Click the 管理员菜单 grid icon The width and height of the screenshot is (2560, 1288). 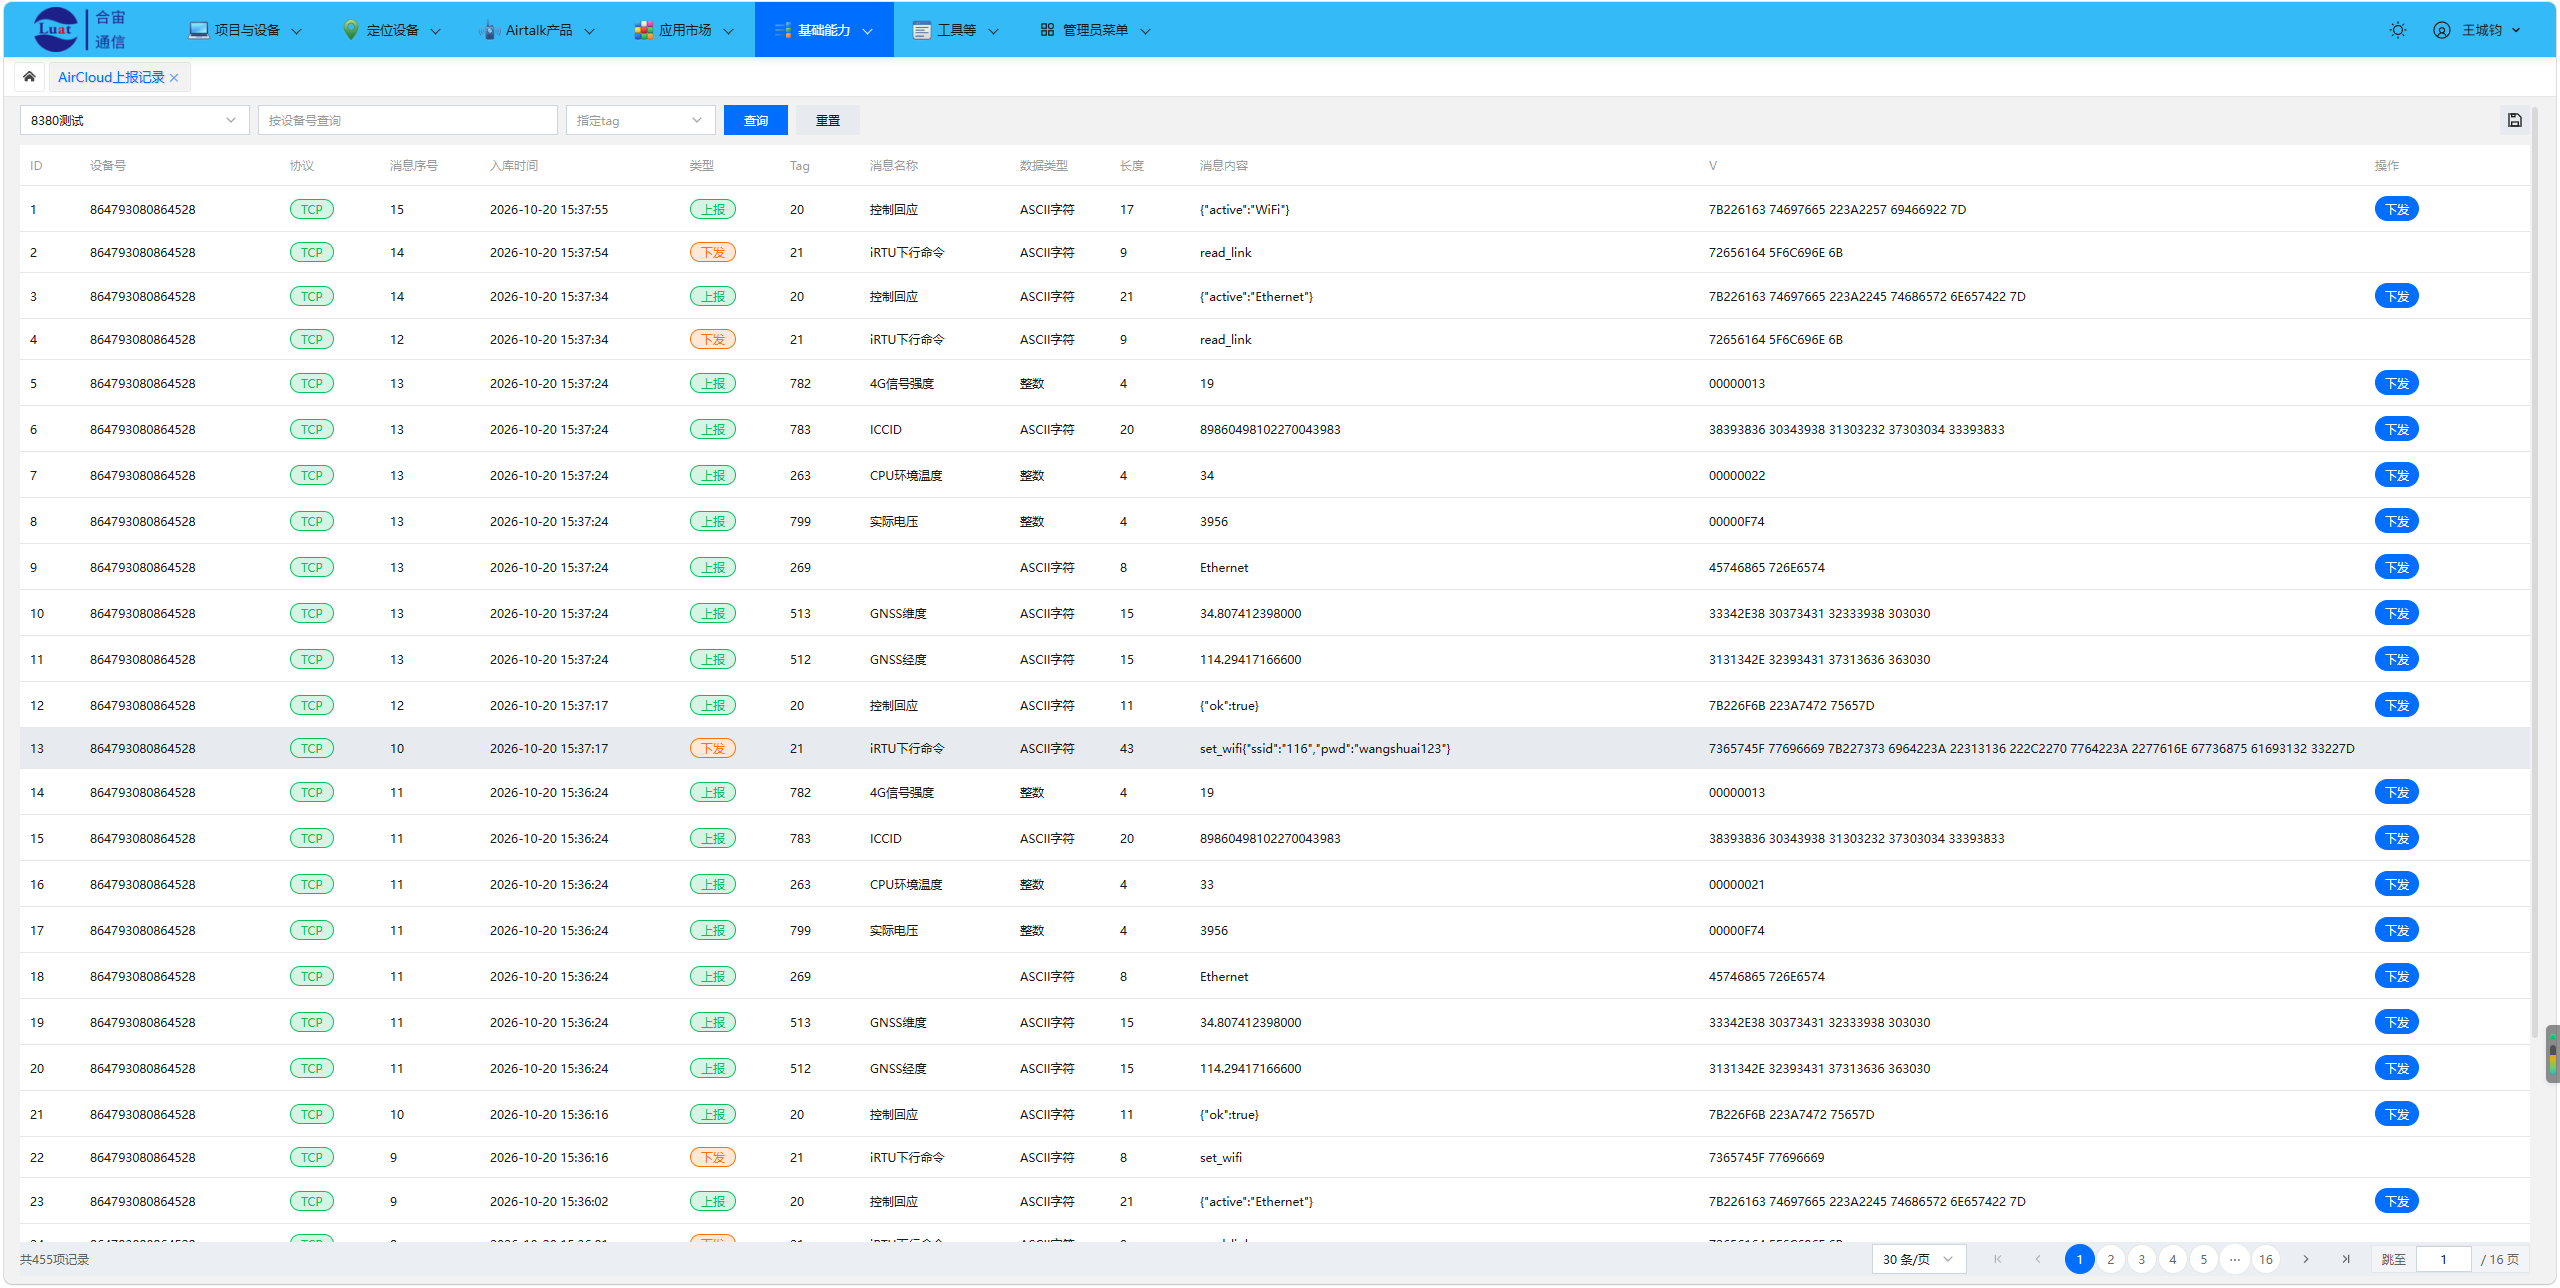(x=1047, y=30)
